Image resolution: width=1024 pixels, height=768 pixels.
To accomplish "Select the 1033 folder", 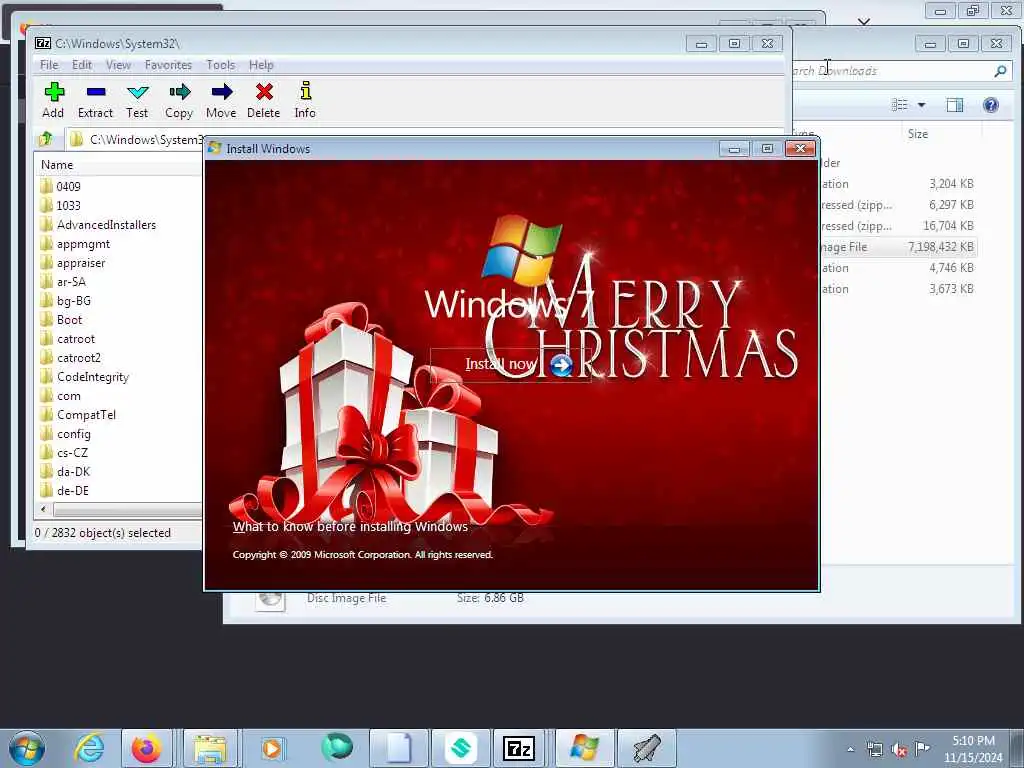I will pos(68,206).
